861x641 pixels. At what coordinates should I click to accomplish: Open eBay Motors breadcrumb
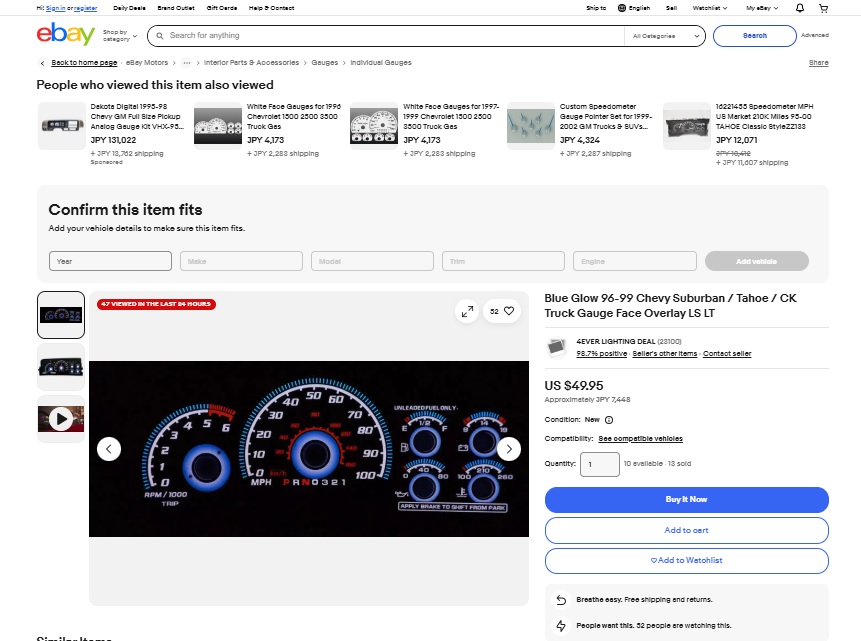147,63
